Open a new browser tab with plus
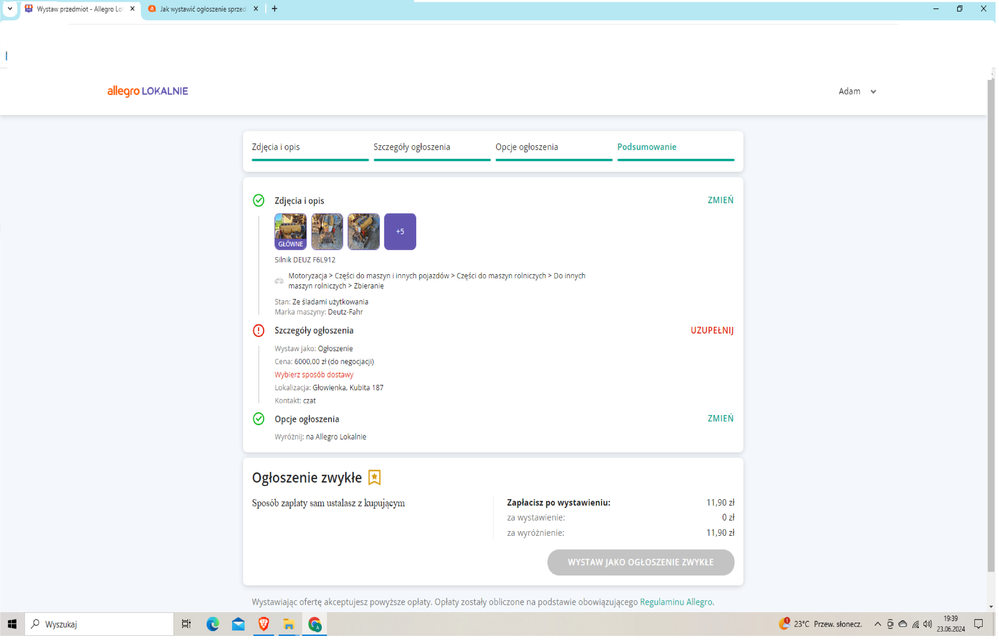 (x=275, y=9)
